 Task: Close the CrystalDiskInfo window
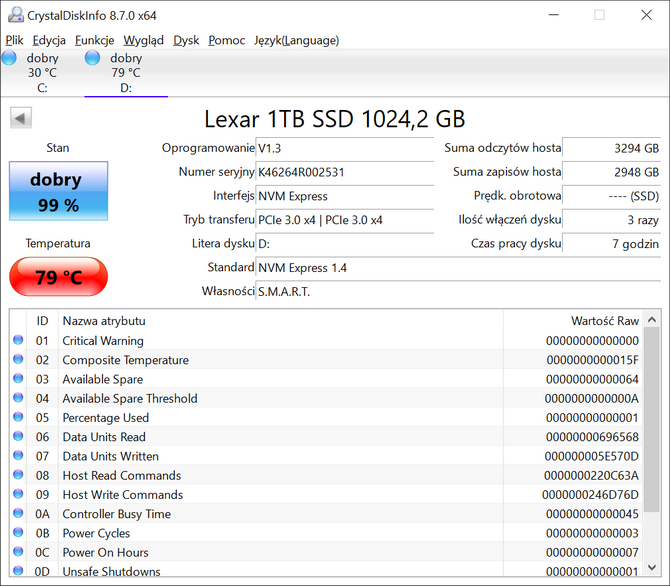click(x=646, y=15)
